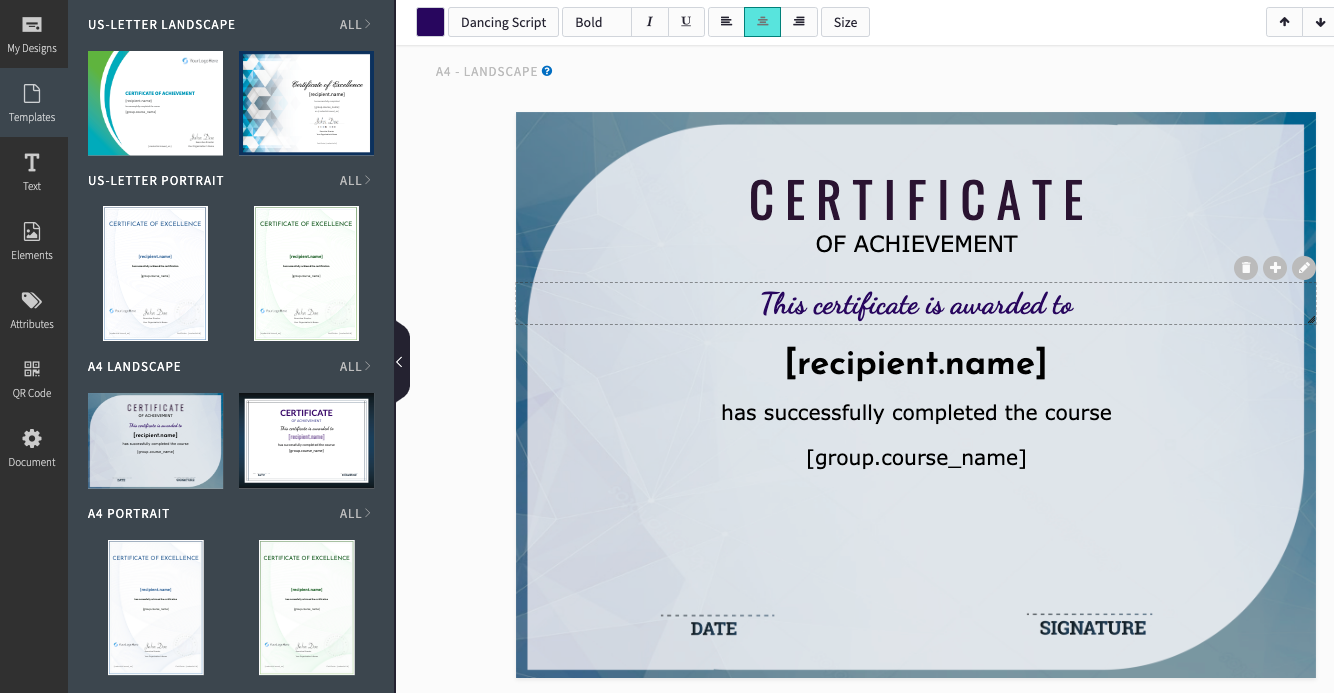Open the QR Code panel
Viewport: 1334px width, 693px height.
coord(32,379)
